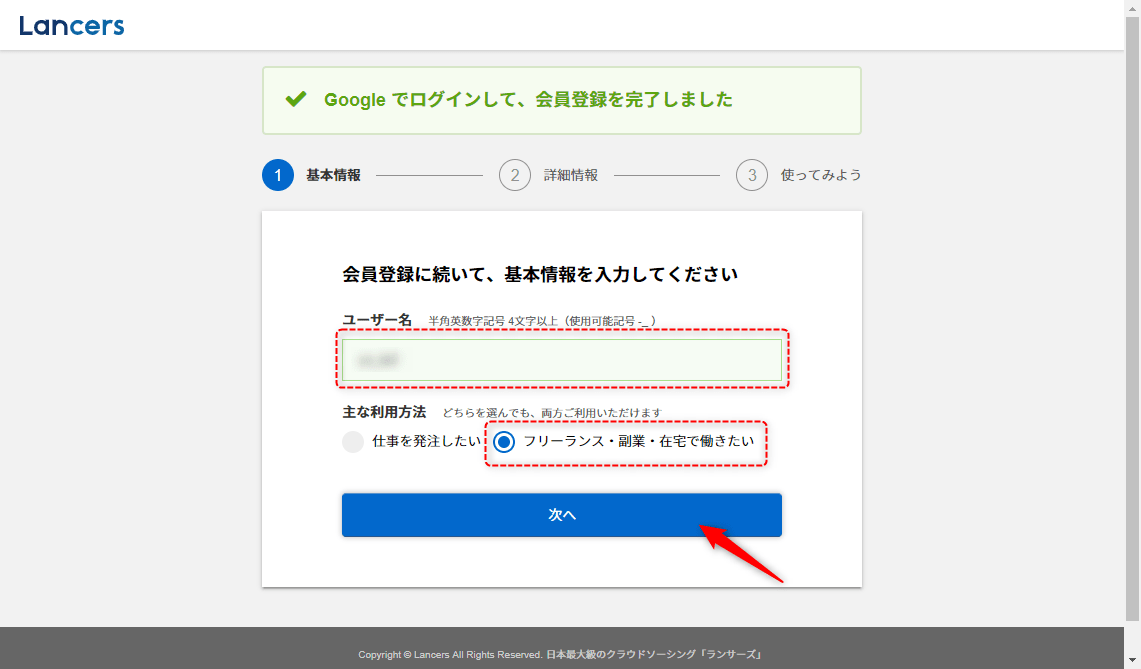
Task: Click the Lancers logo in the header
Action: [x=71, y=26]
